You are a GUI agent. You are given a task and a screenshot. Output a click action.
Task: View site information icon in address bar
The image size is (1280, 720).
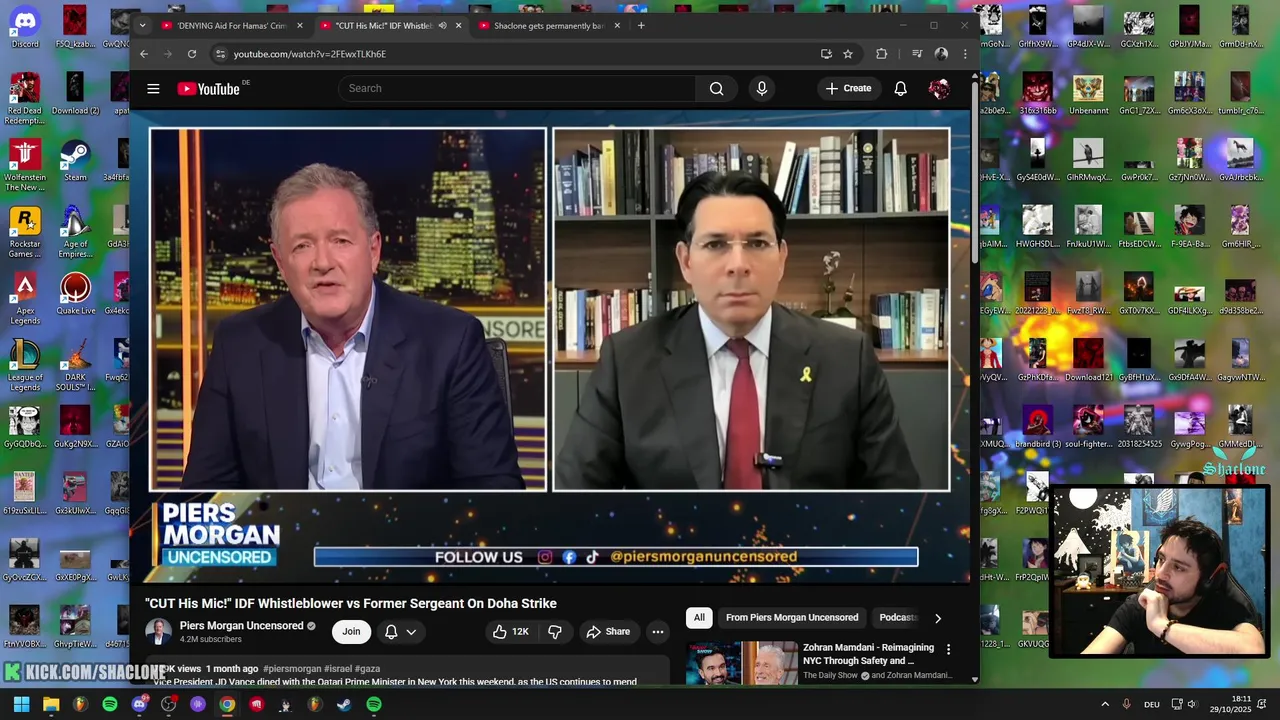(x=220, y=54)
